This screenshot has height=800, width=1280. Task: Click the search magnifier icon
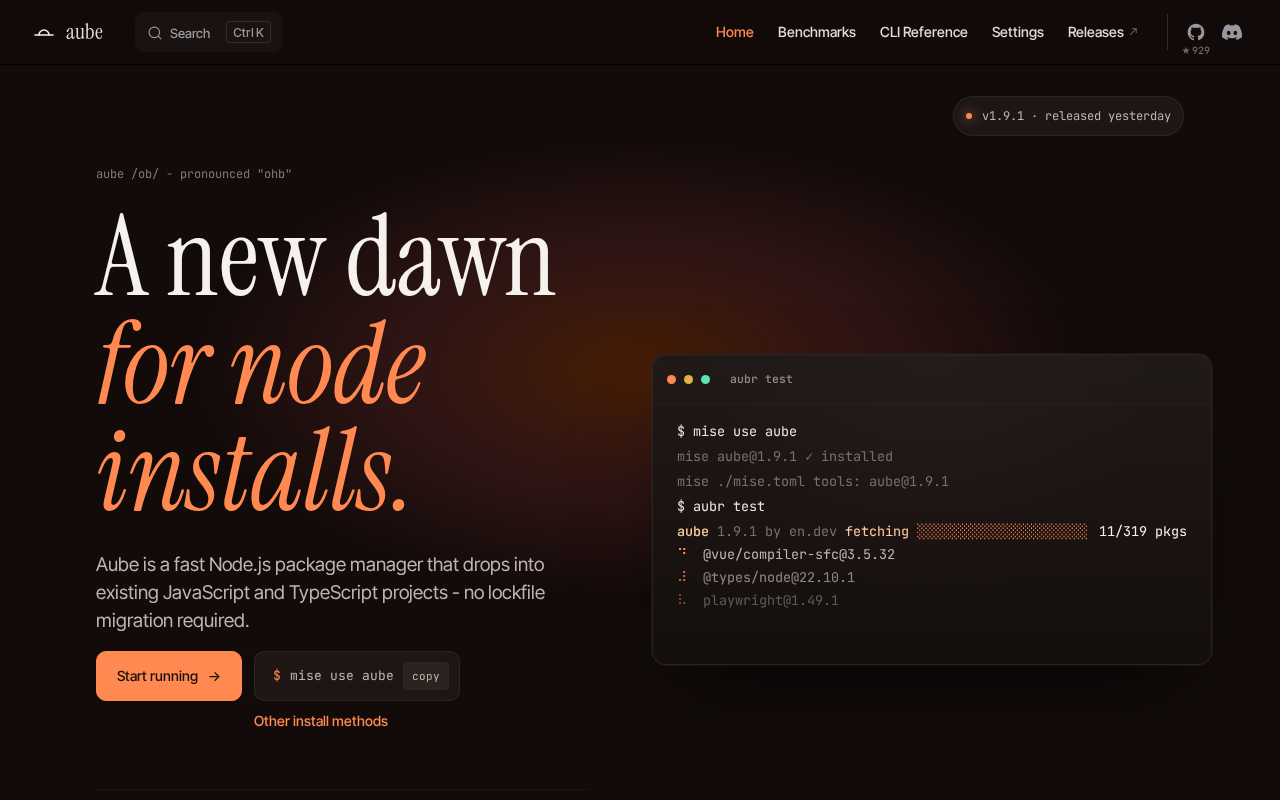click(x=155, y=33)
